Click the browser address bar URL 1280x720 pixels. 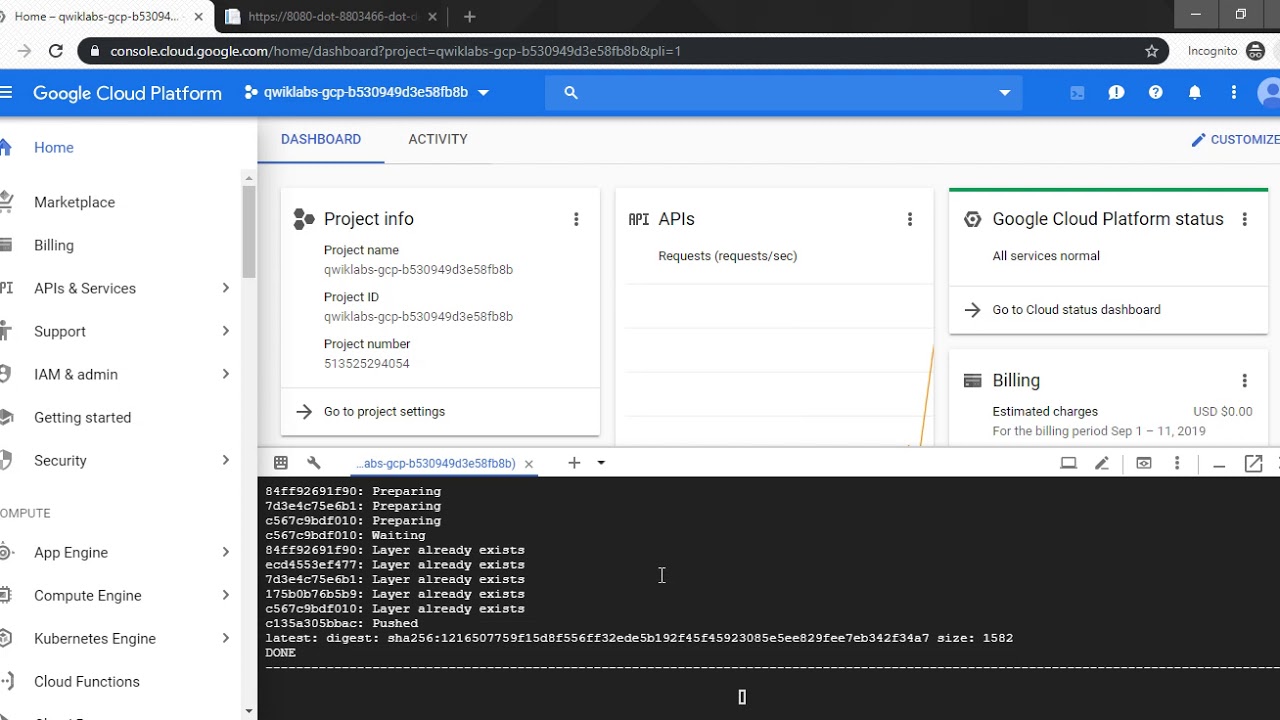396,51
